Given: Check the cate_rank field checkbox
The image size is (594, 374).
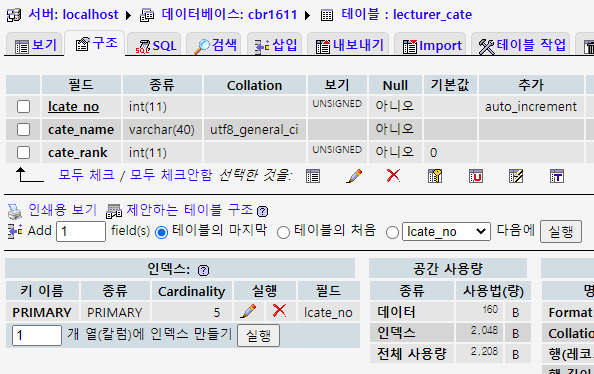Looking at the screenshot, I should pos(23,153).
